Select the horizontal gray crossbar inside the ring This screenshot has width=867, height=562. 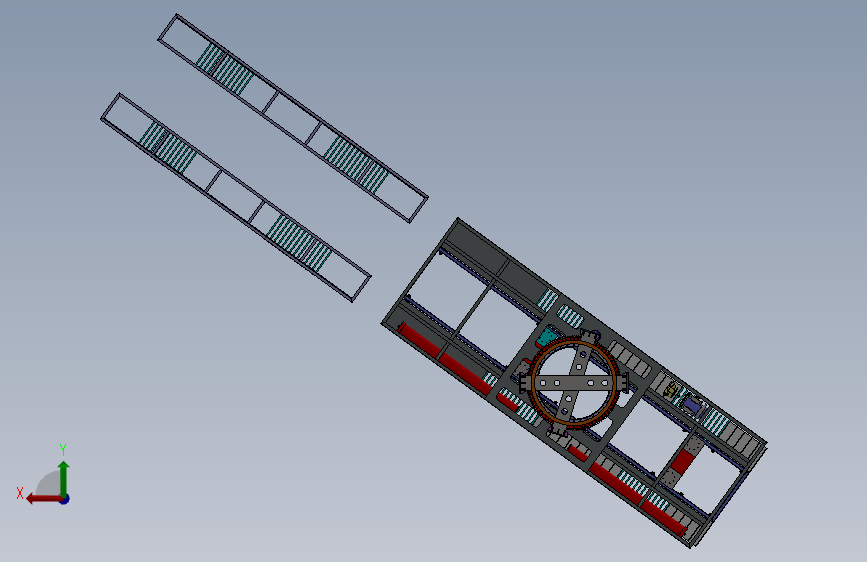click(x=573, y=383)
